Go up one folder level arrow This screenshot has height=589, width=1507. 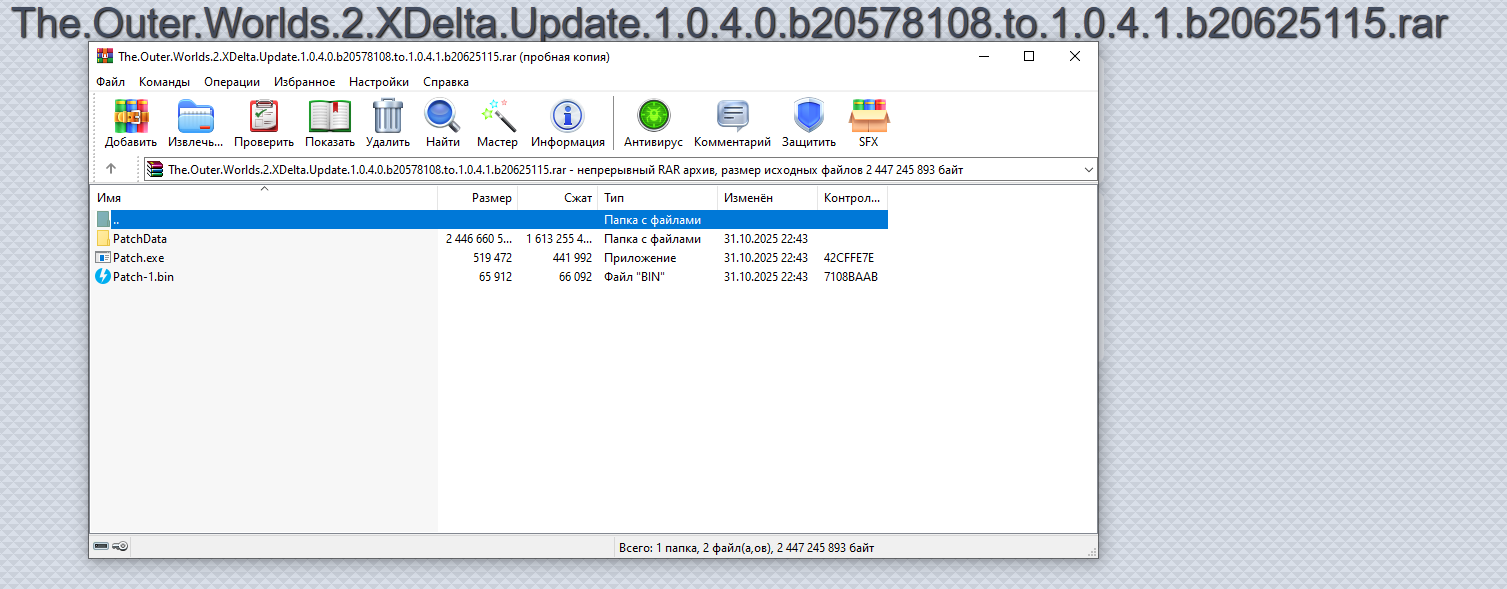[x=111, y=169]
